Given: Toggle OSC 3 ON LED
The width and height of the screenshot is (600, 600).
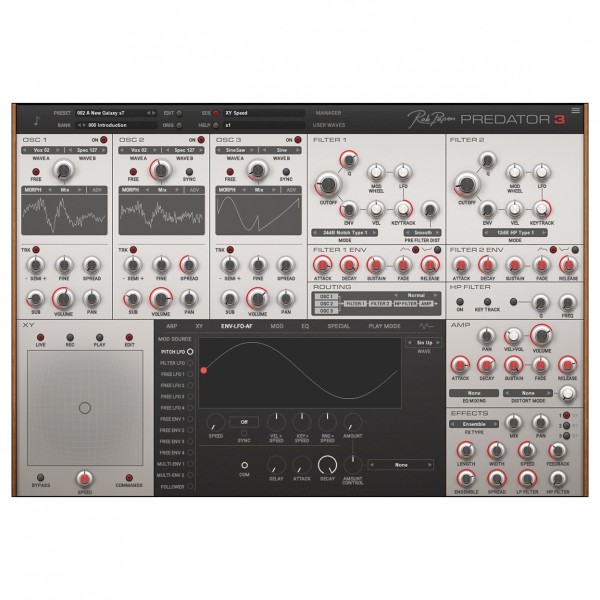Looking at the screenshot, I should pos(298,140).
